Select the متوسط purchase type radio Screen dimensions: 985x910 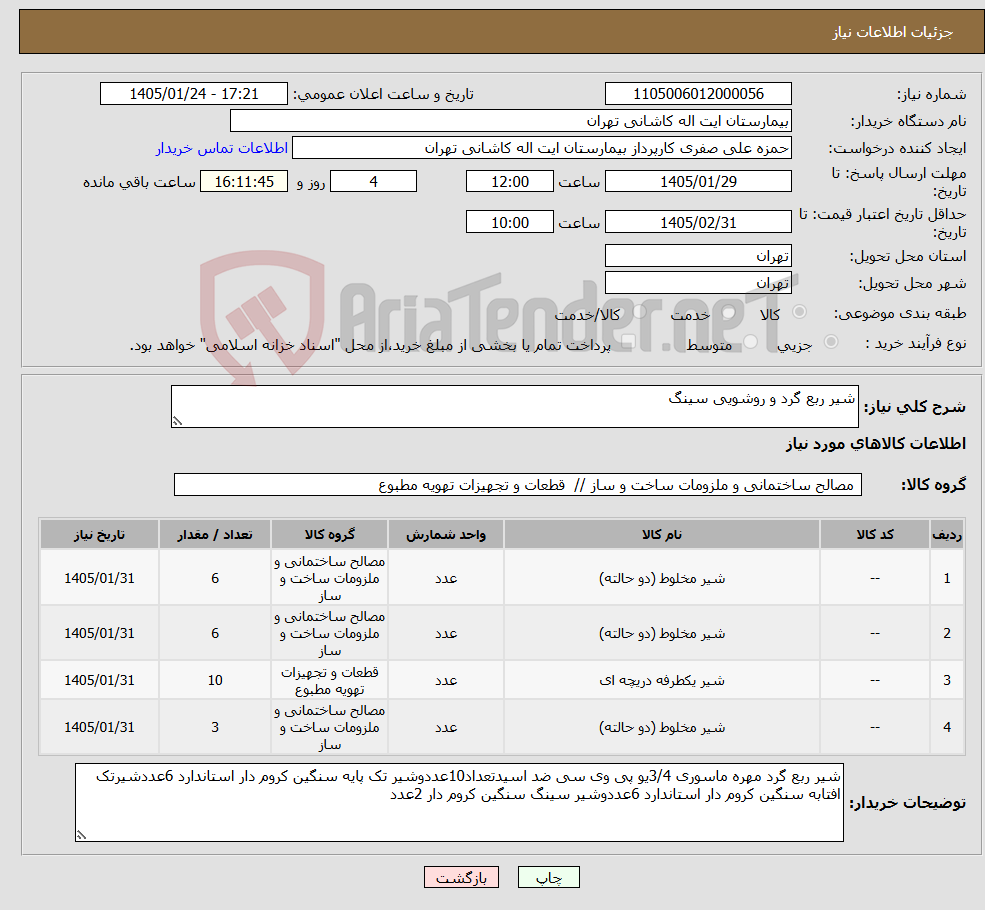751,342
